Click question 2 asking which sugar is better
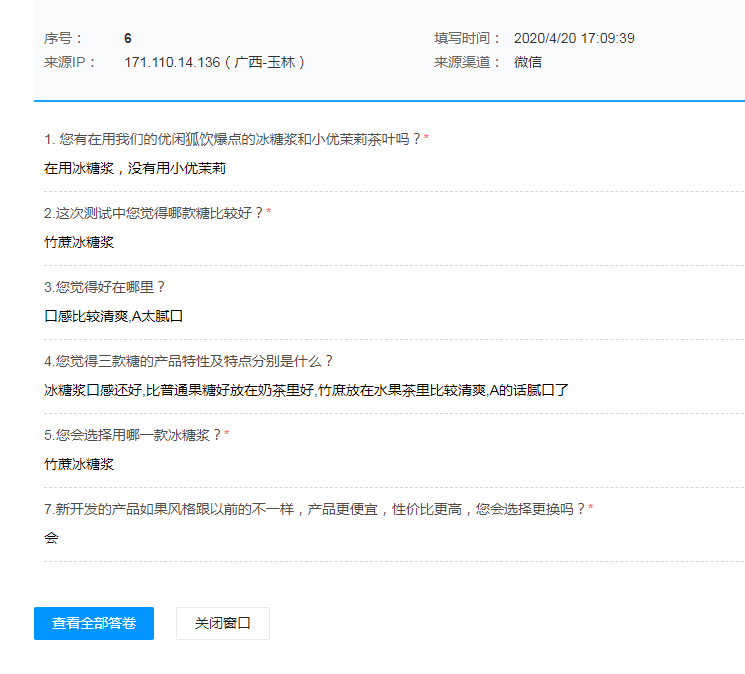This screenshot has height=674, width=745. point(157,213)
